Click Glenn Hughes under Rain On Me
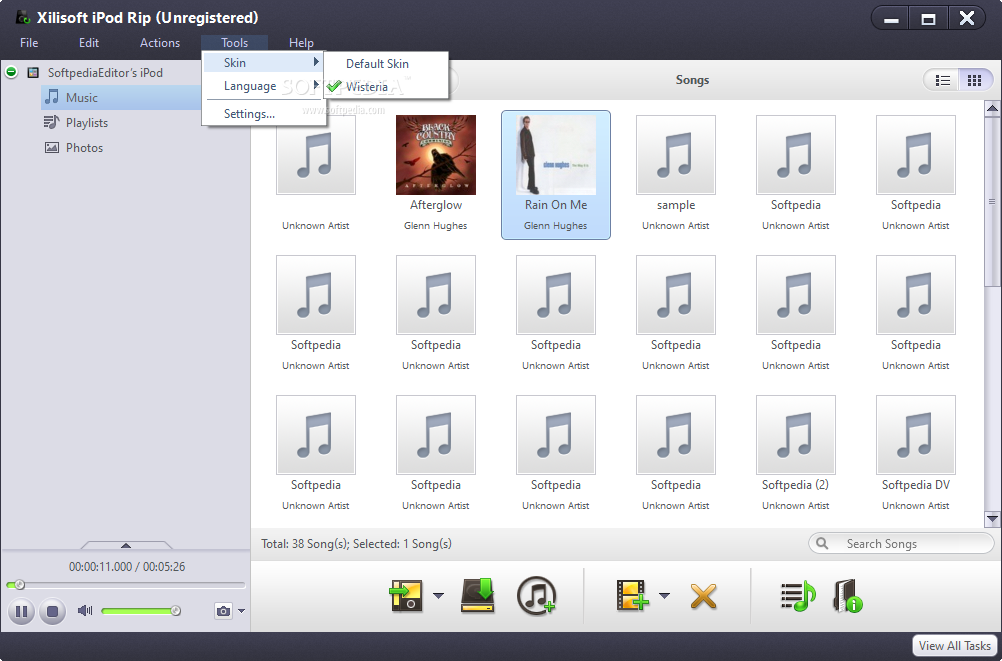The width and height of the screenshot is (1002, 661). tap(555, 226)
